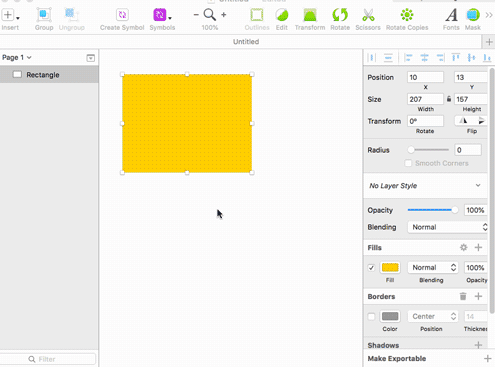Click the yellow Fill color swatch
The height and width of the screenshot is (367, 495).
coord(390,268)
